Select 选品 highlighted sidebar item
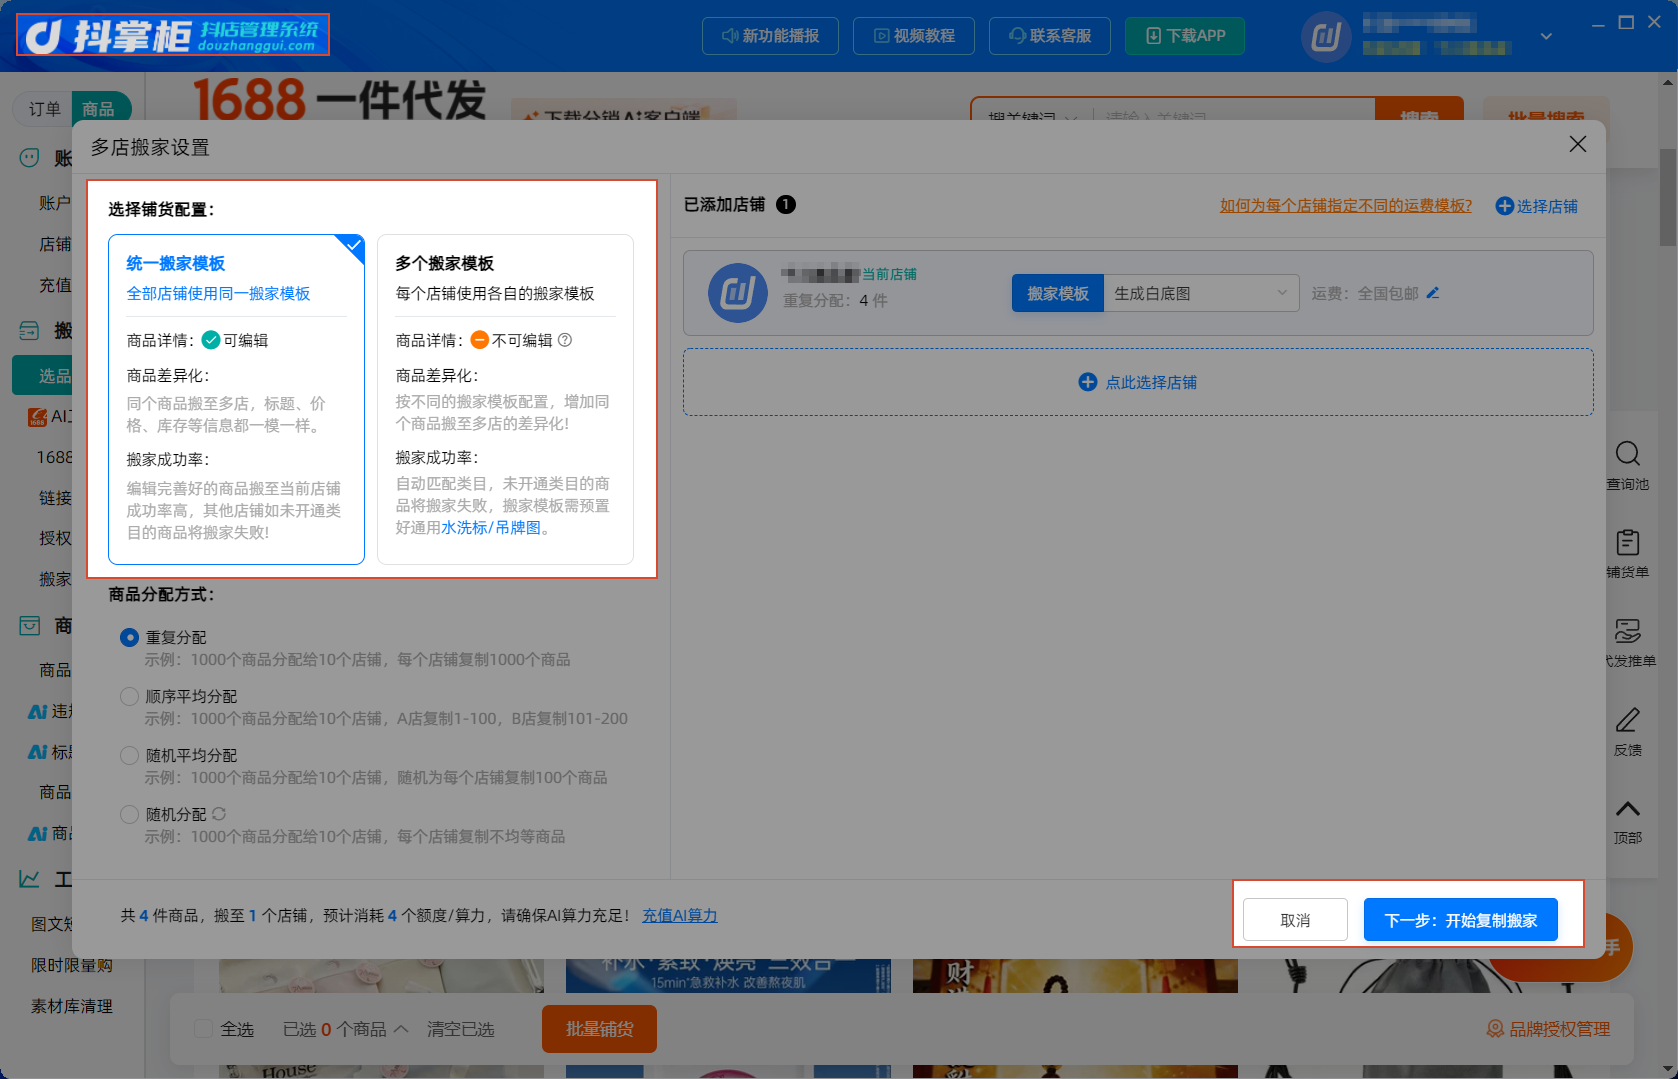This screenshot has height=1079, width=1678. coord(42,375)
